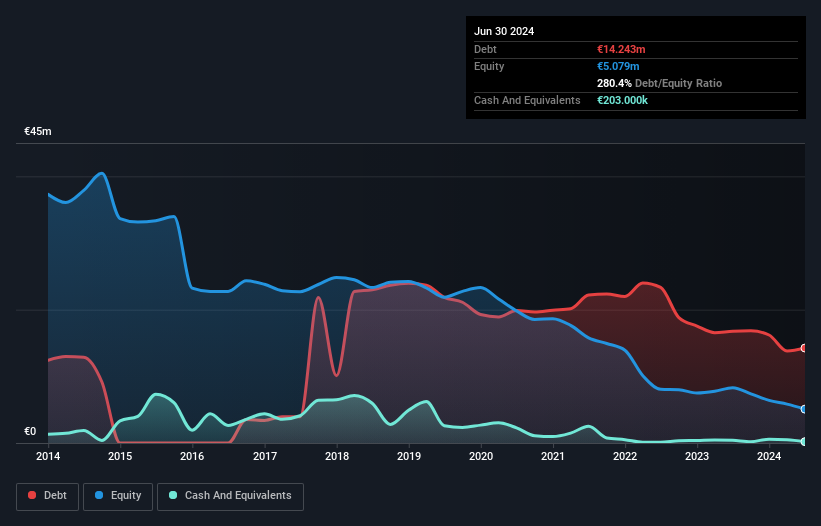821x526 pixels.
Task: Select the 2022 x-axis label
Action: click(625, 456)
